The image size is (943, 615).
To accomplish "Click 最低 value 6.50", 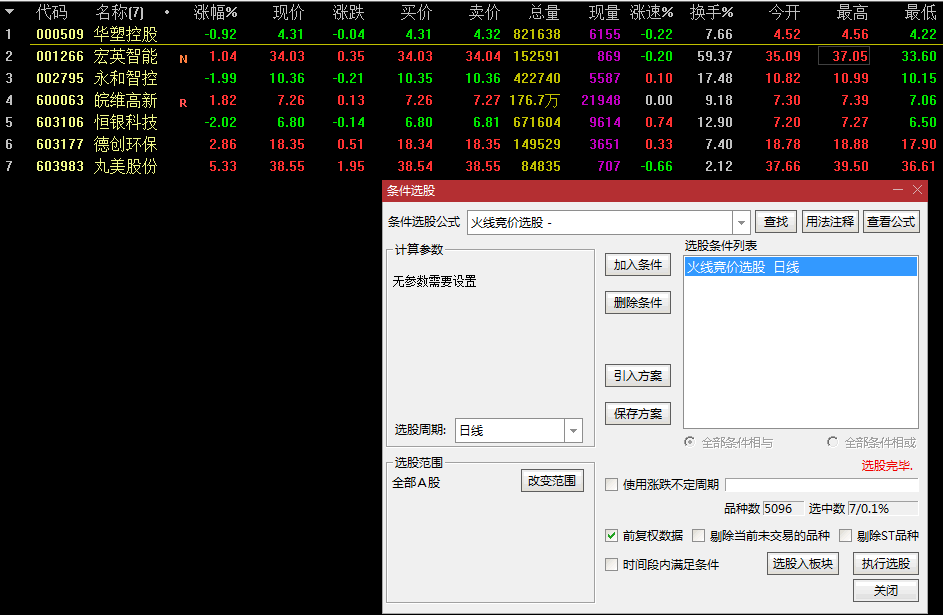I will (x=923, y=122).
